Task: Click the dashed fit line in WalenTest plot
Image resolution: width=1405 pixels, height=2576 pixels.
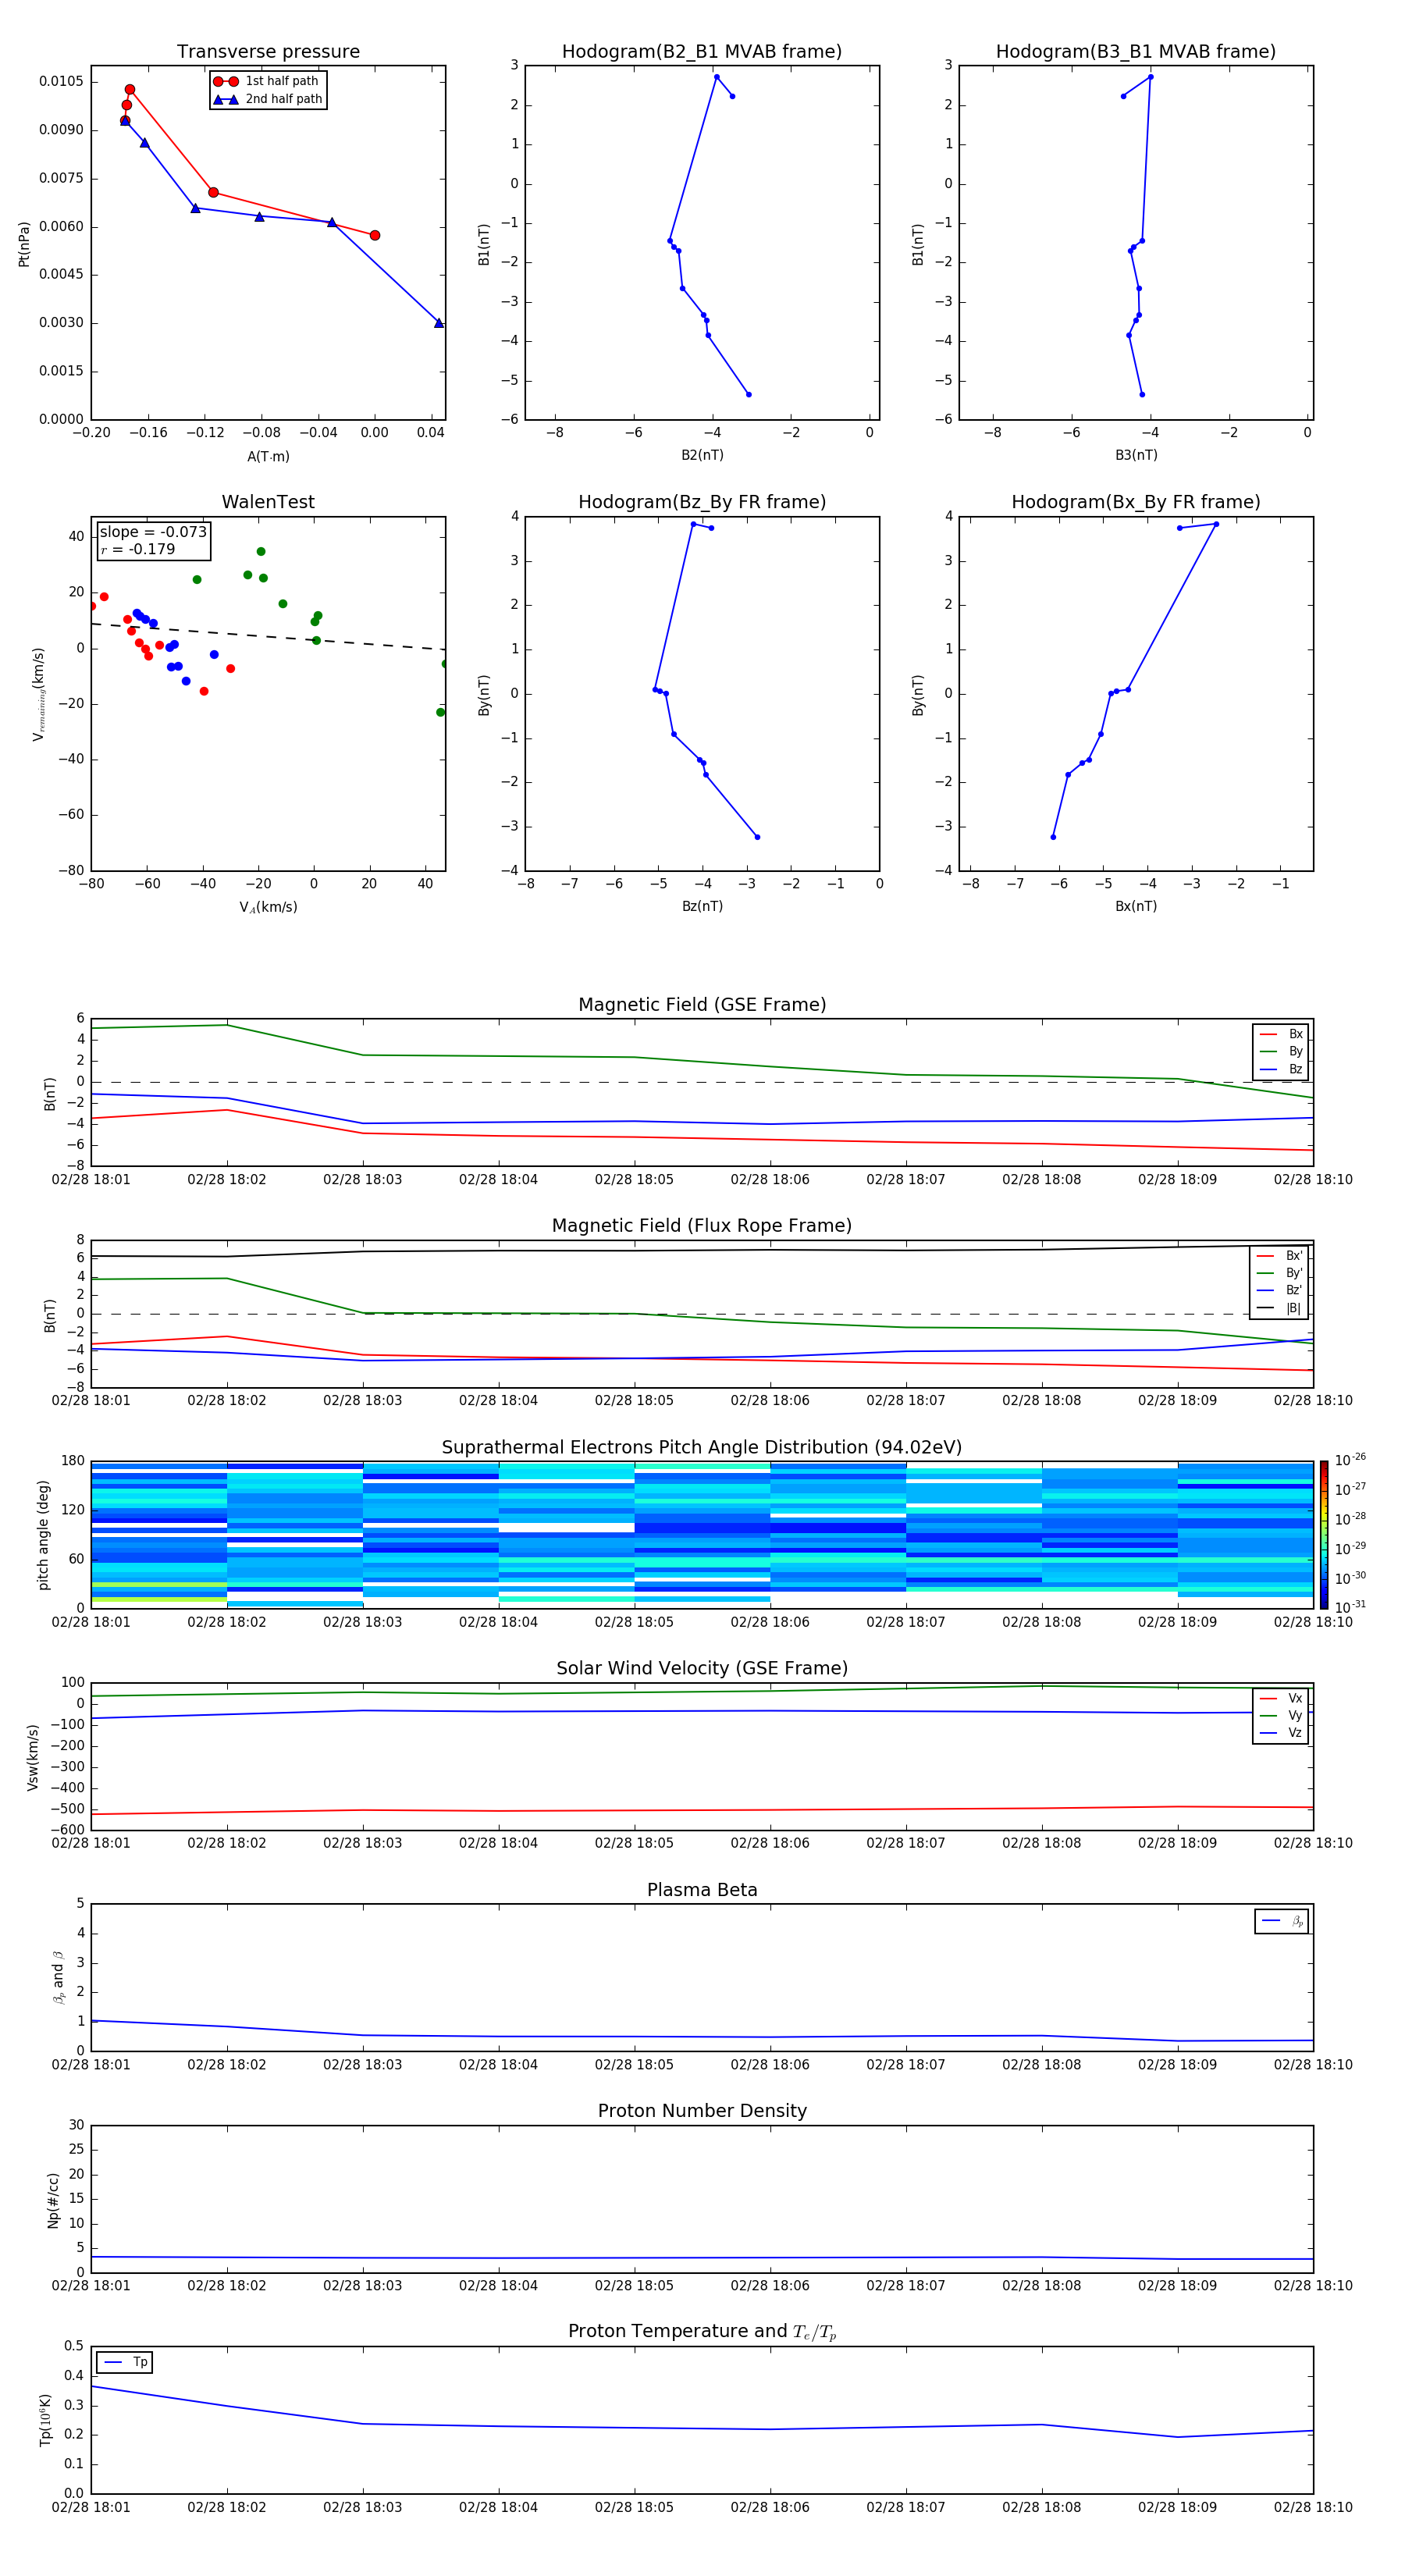Action: (x=268, y=636)
